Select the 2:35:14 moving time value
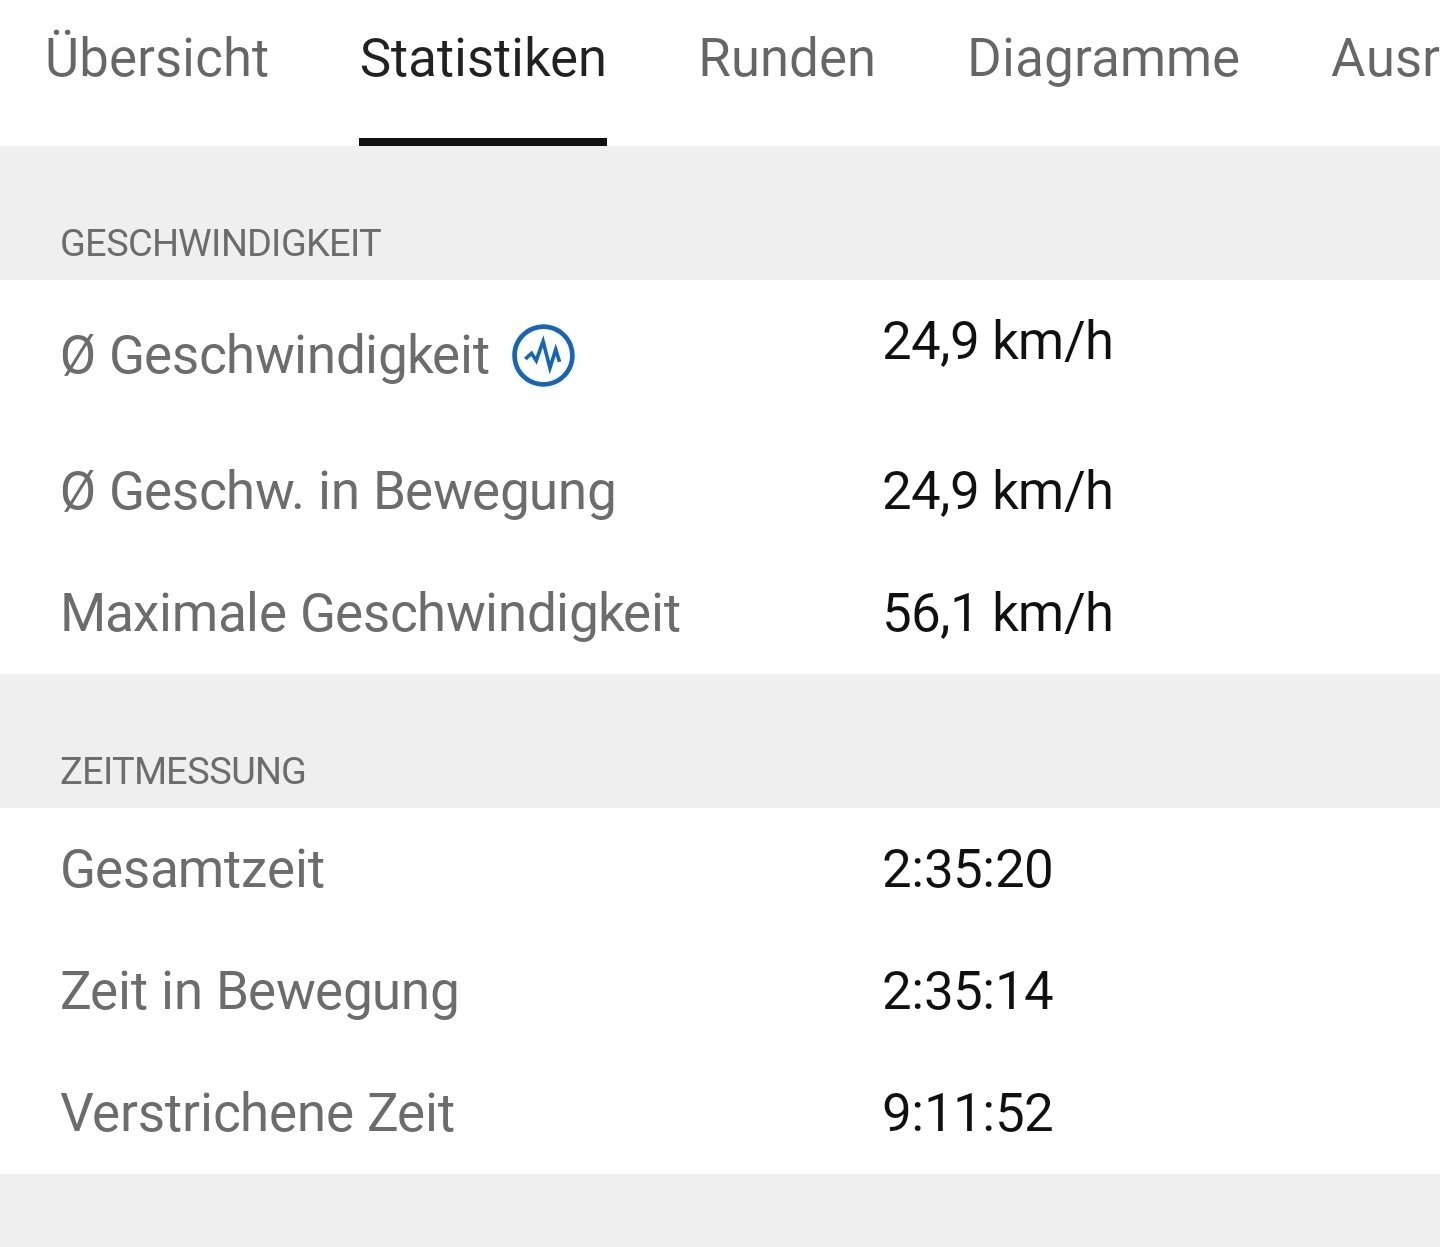The width and height of the screenshot is (1440, 1247). [967, 991]
